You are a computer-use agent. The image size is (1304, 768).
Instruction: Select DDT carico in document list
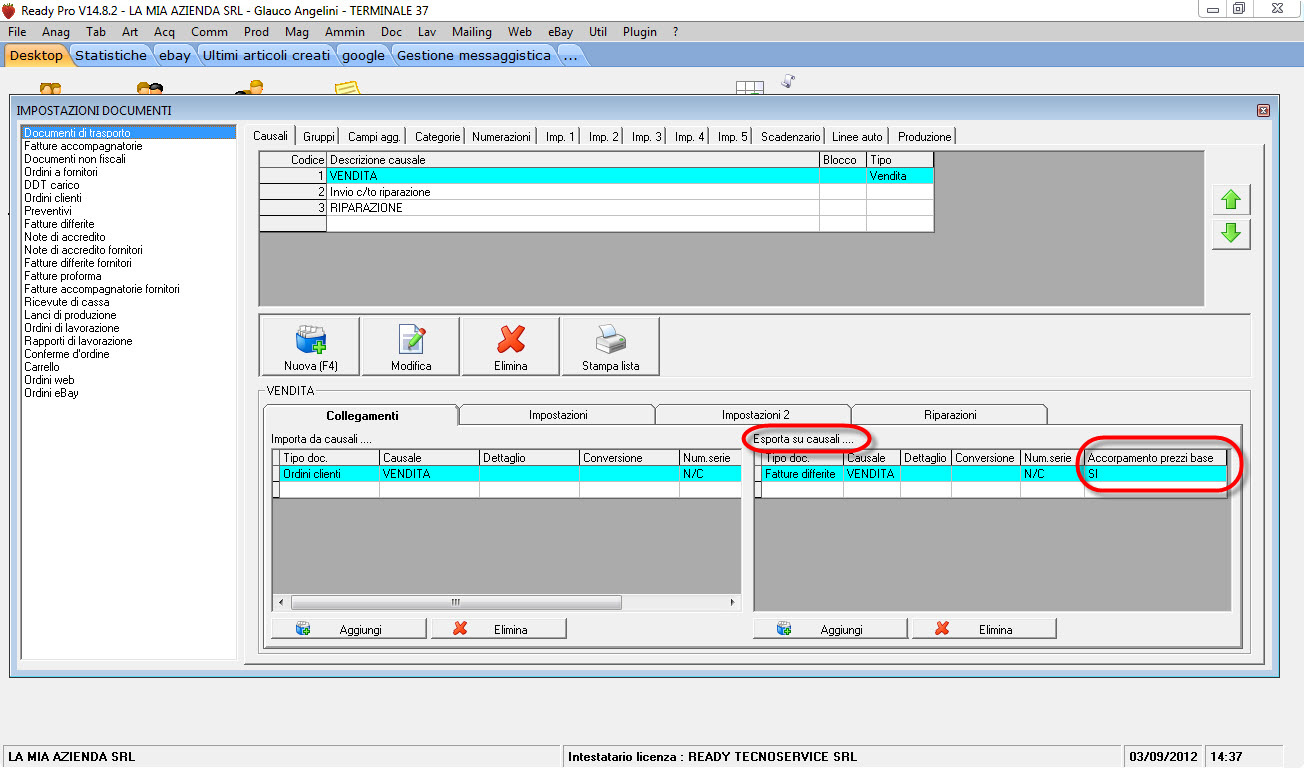[52, 185]
